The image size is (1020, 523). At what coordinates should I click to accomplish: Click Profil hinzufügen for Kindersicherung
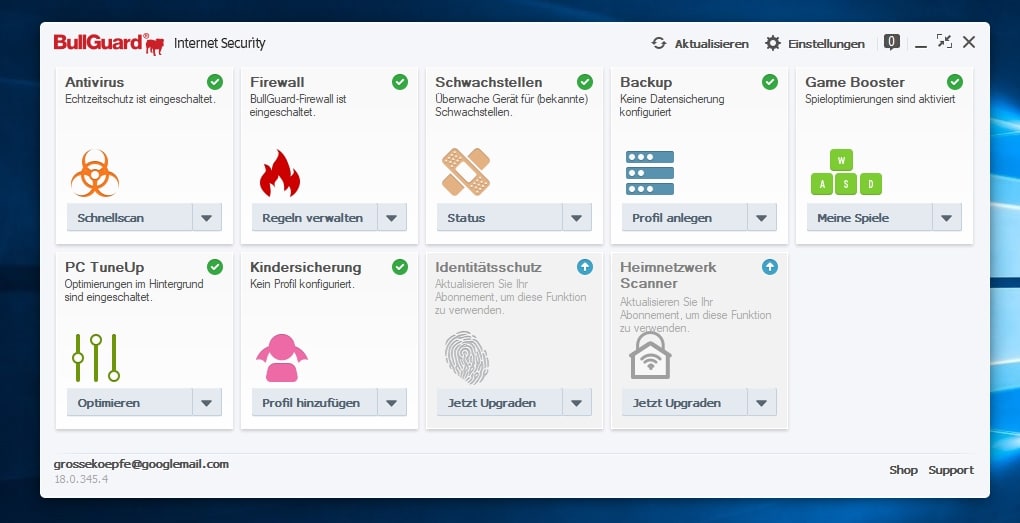[314, 403]
